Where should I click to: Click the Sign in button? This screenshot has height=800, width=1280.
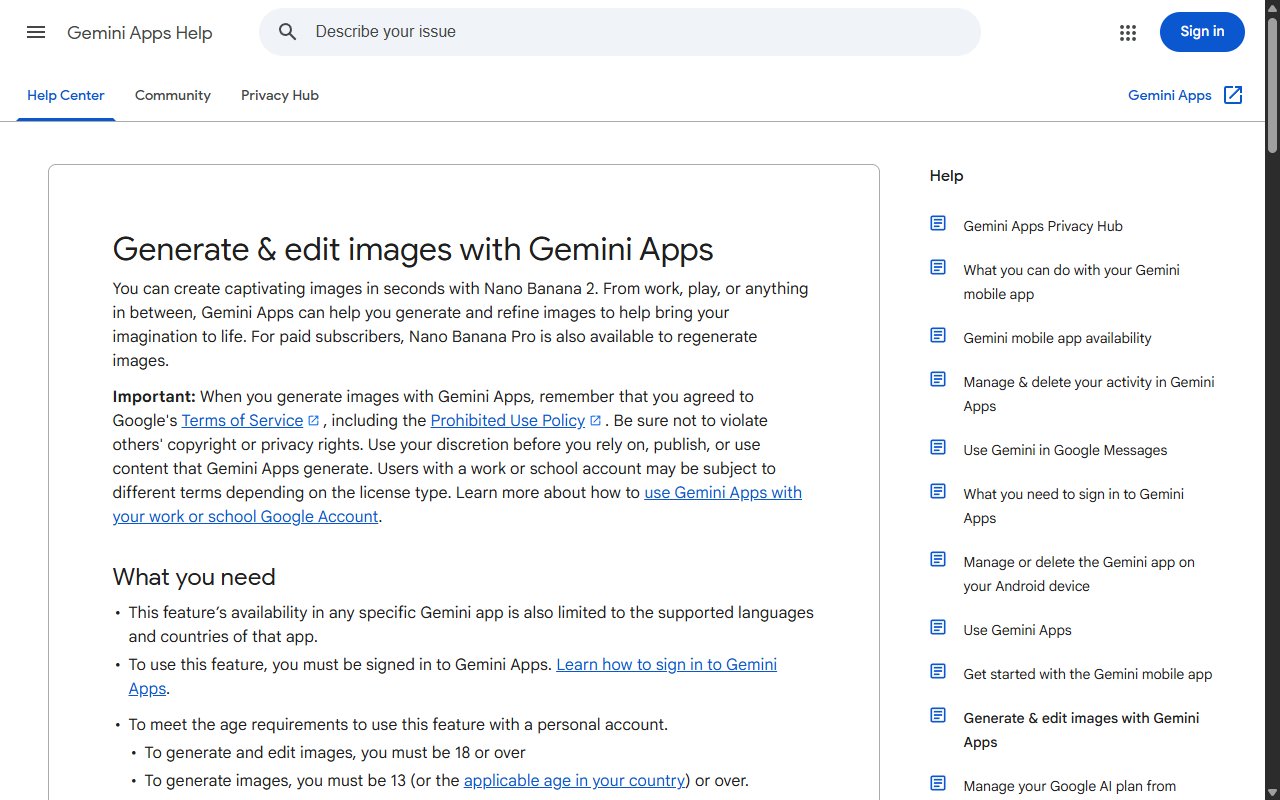[1202, 32]
